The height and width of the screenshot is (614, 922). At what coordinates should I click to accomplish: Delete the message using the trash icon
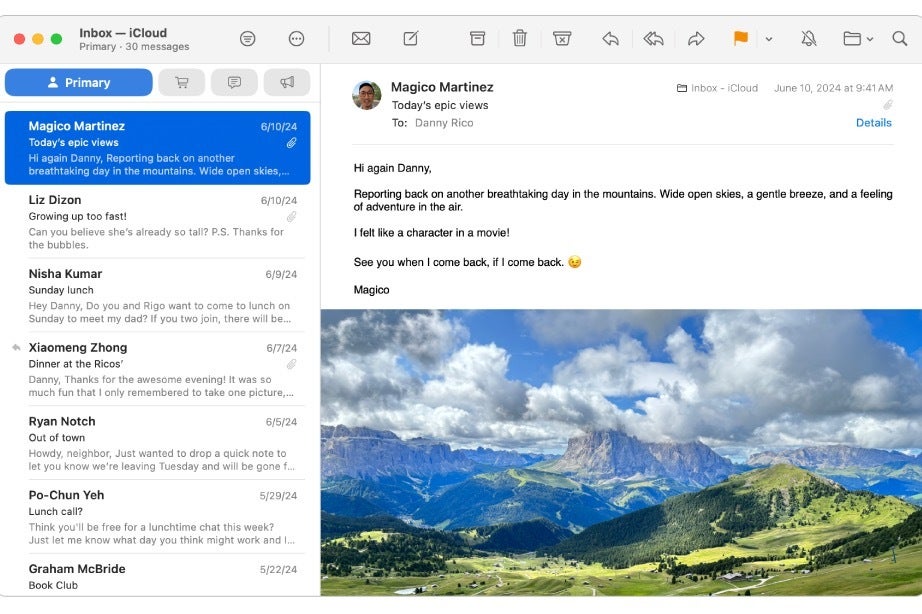(x=519, y=39)
